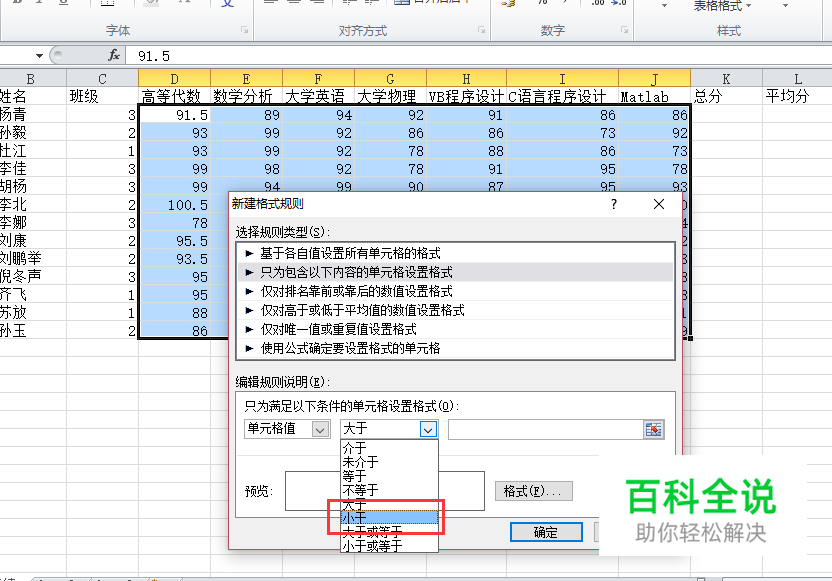Screen dimensions: 832x581
Task: Click the 总分 header cell
Action: tap(726, 96)
